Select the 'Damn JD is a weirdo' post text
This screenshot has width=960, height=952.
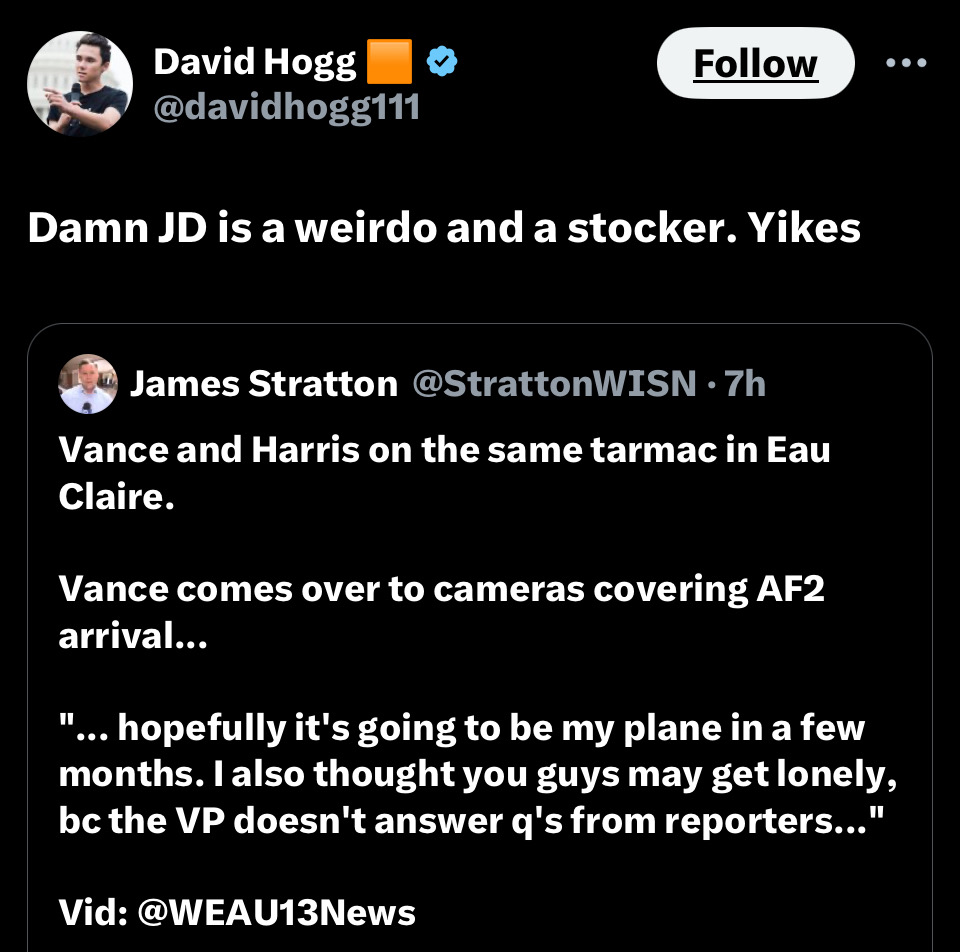[444, 228]
